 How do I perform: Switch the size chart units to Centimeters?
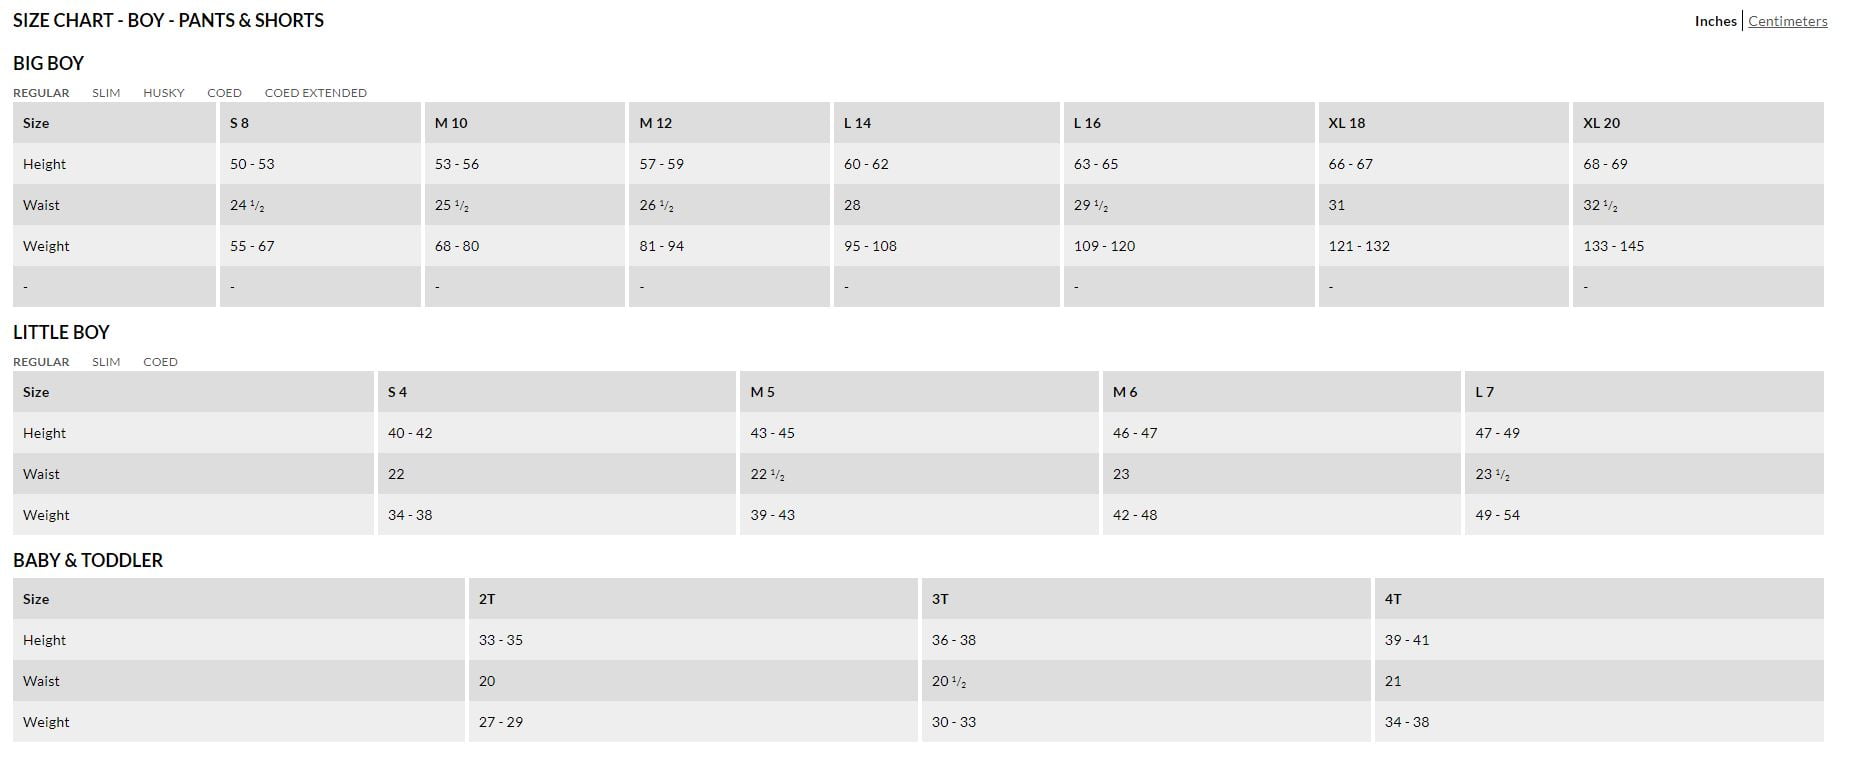tap(1787, 21)
